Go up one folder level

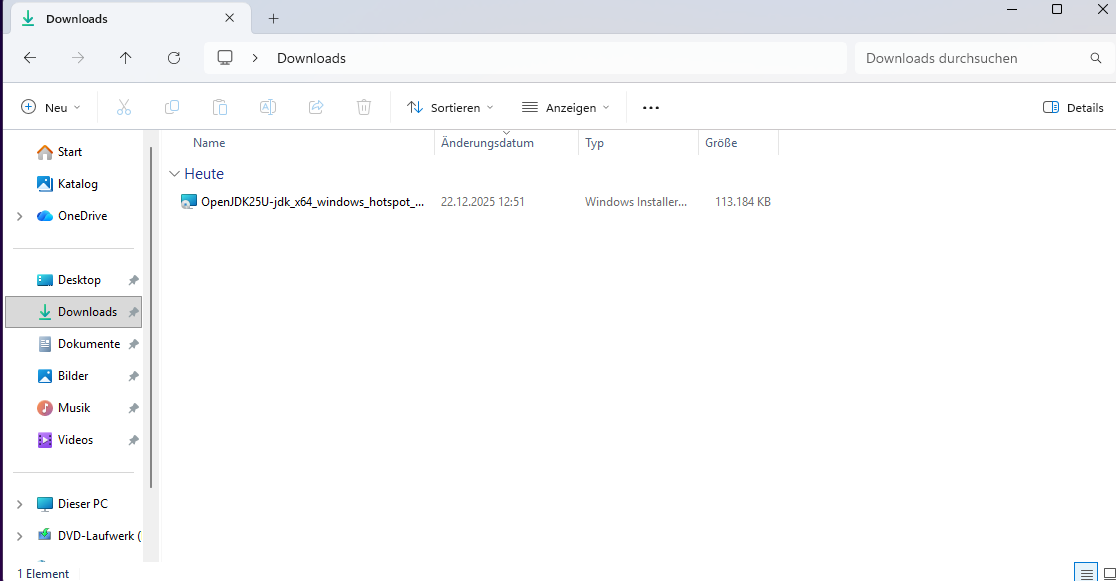[125, 58]
